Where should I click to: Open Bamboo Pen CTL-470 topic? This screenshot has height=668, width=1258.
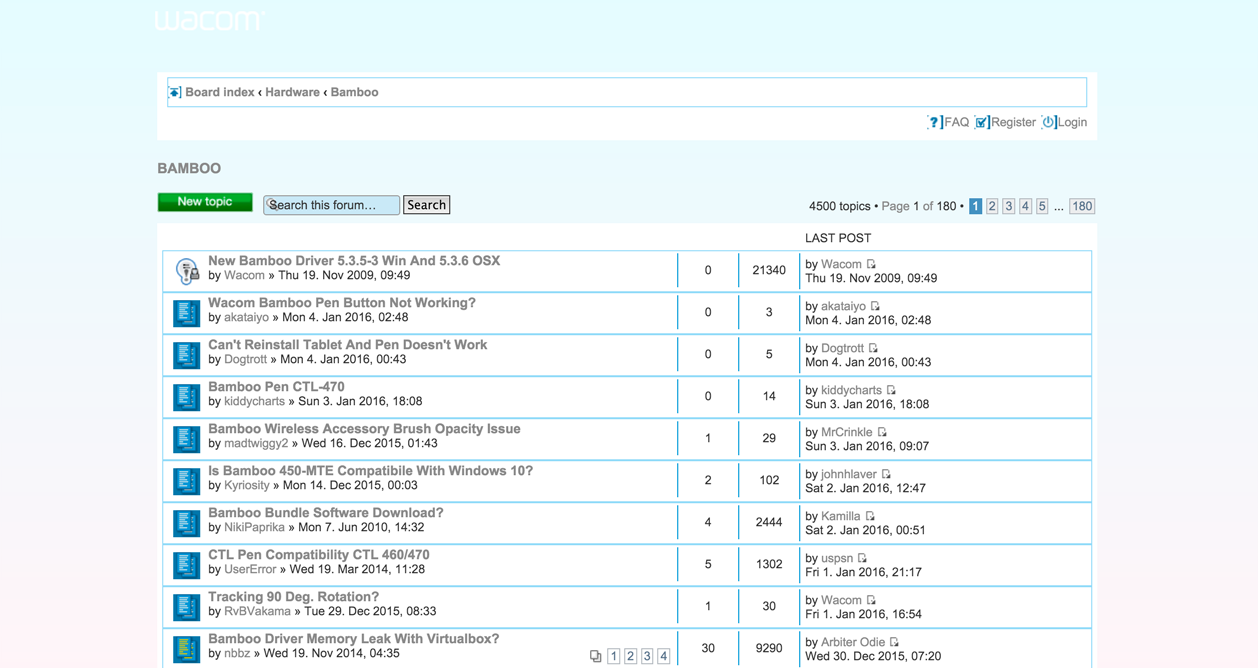coord(276,387)
